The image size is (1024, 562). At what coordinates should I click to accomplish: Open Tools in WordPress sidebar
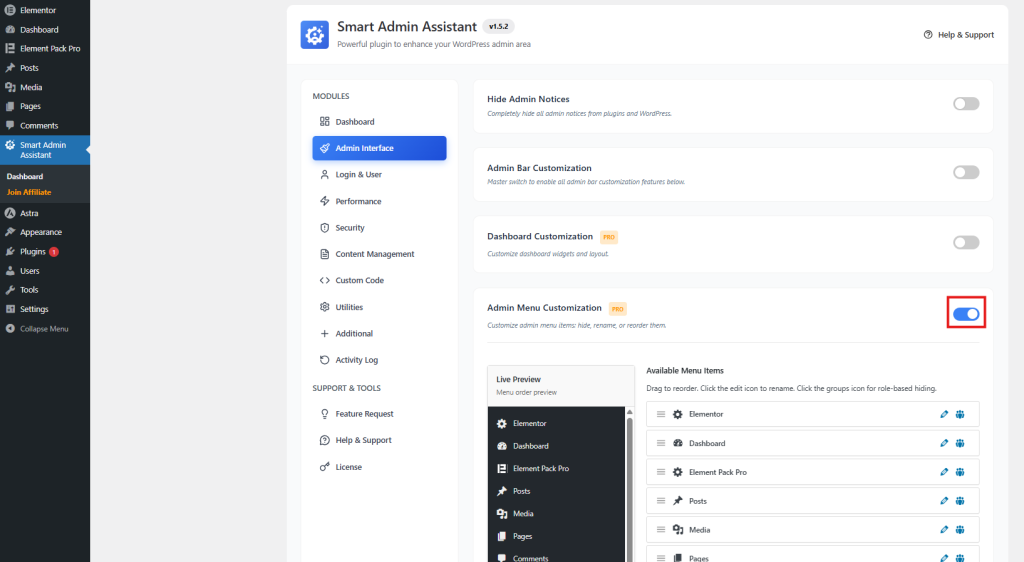45,290
